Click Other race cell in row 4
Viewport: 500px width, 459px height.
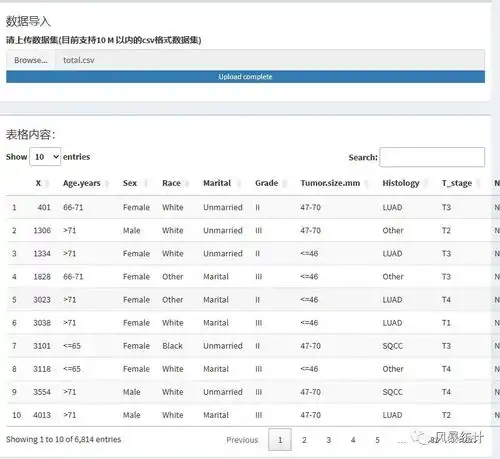point(173,276)
